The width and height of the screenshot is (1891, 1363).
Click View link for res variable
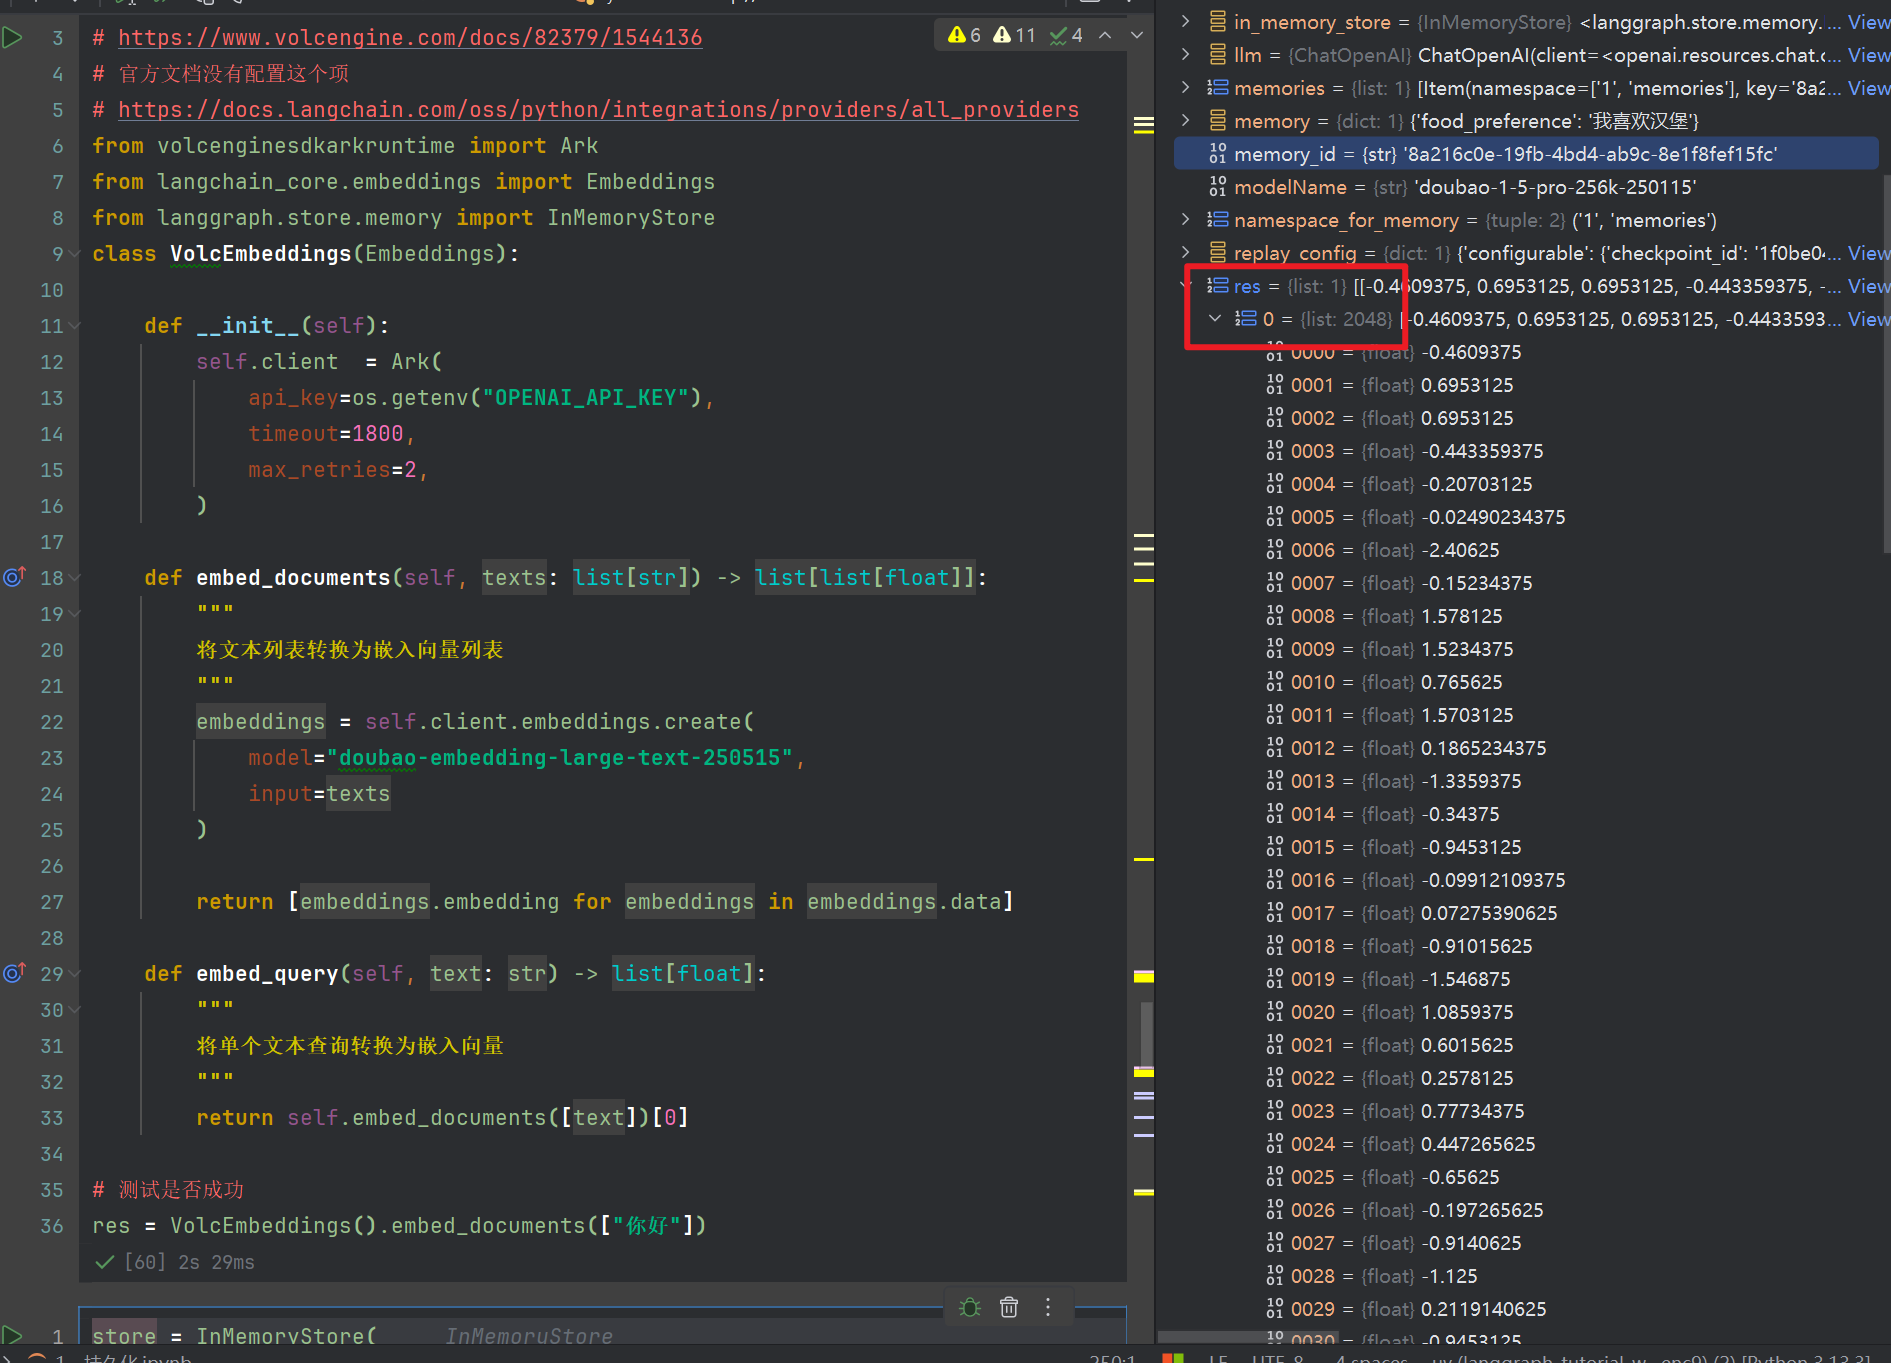pyautogui.click(x=1868, y=285)
